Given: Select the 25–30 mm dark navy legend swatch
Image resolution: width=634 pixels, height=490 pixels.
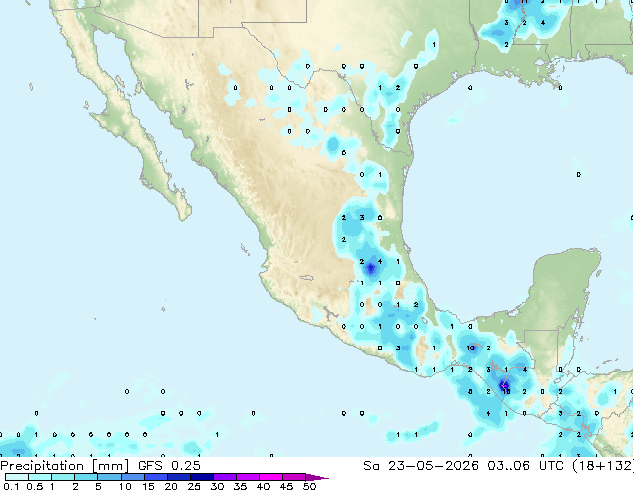Looking at the screenshot, I should point(201,477).
